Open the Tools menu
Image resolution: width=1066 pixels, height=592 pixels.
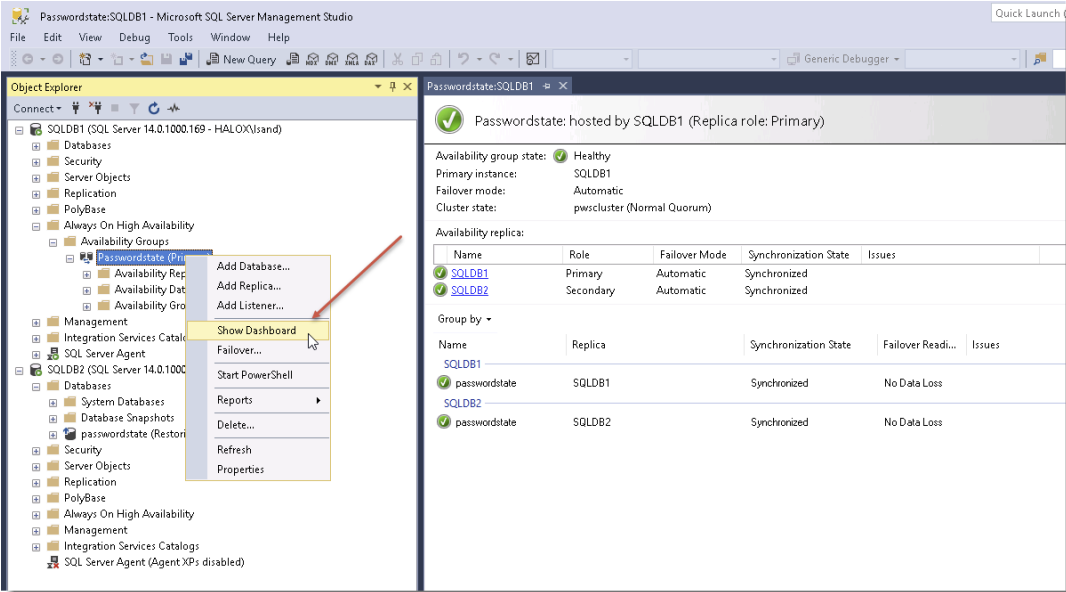click(180, 37)
